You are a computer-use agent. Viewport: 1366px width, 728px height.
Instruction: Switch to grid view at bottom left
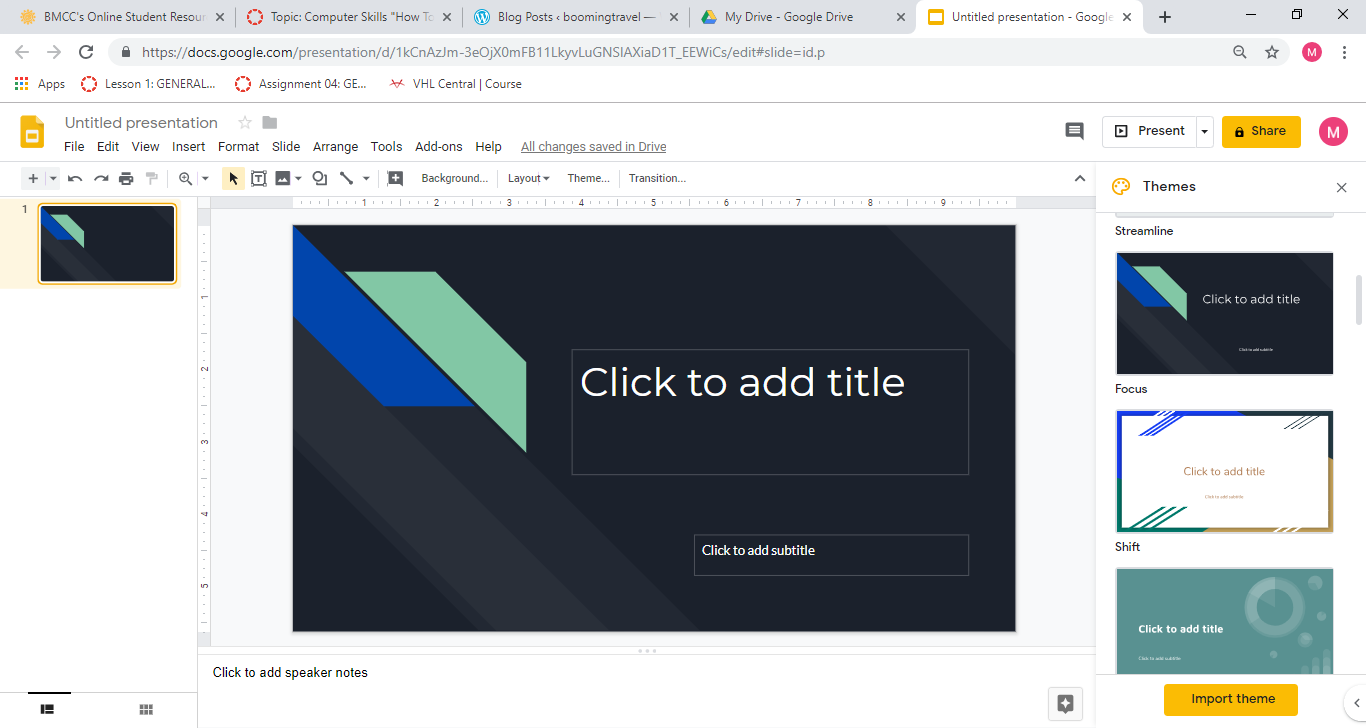coord(146,709)
